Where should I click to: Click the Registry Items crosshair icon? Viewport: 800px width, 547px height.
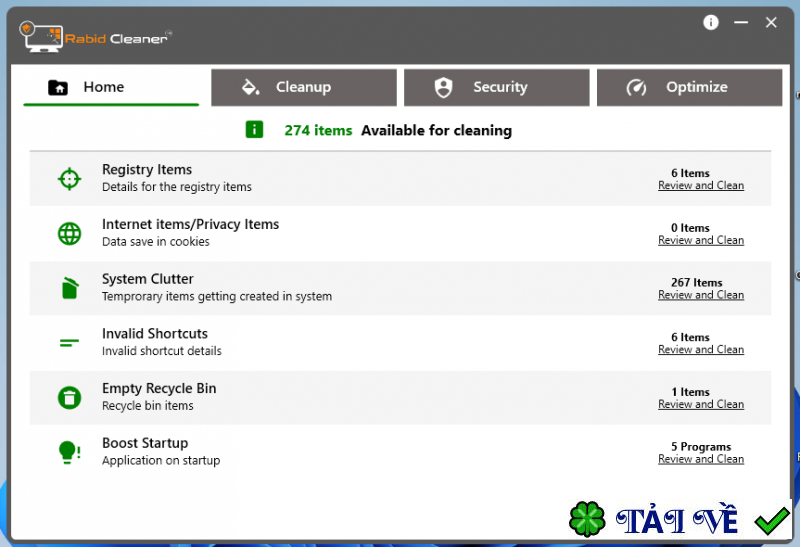click(69, 178)
